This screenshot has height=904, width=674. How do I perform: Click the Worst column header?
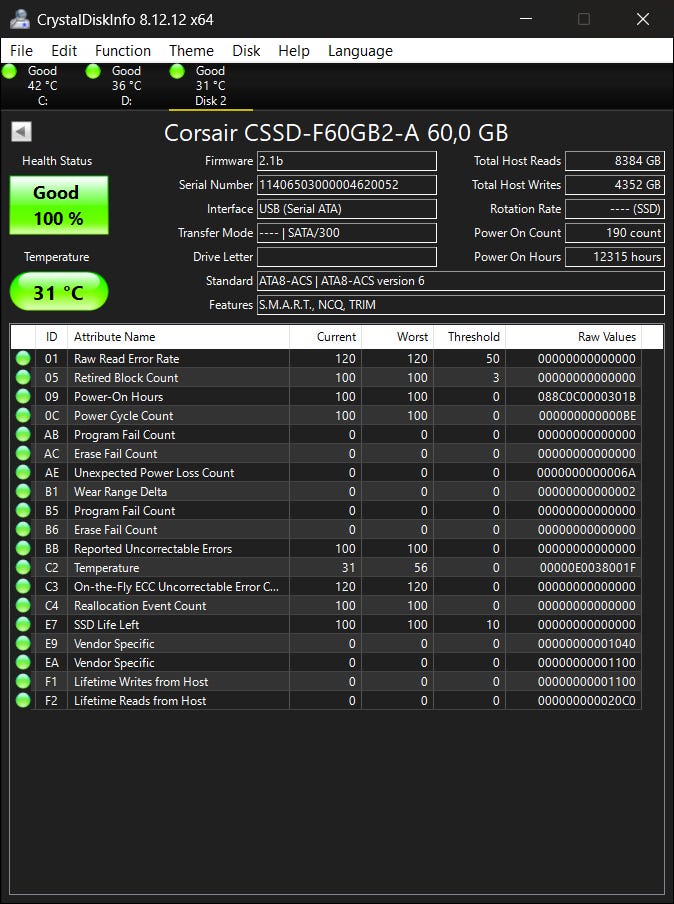coord(397,337)
